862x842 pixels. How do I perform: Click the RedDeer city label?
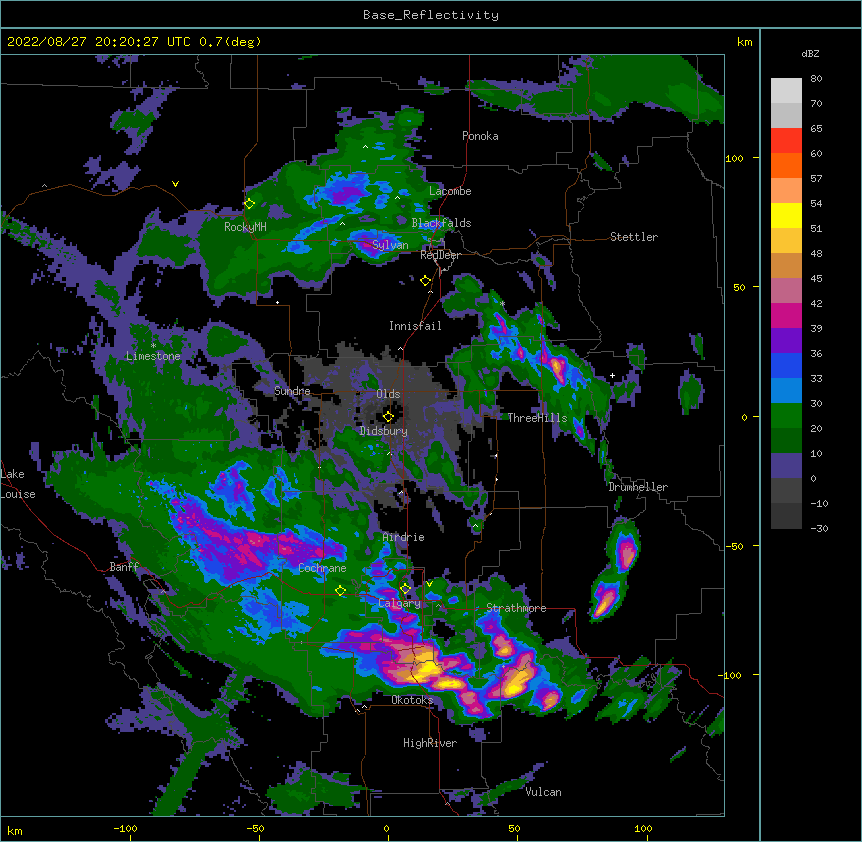pyautogui.click(x=440, y=255)
